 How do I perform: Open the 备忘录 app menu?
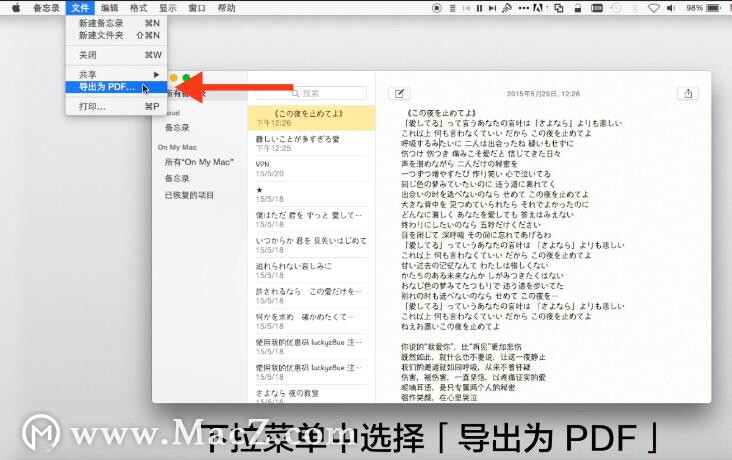click(x=46, y=7)
